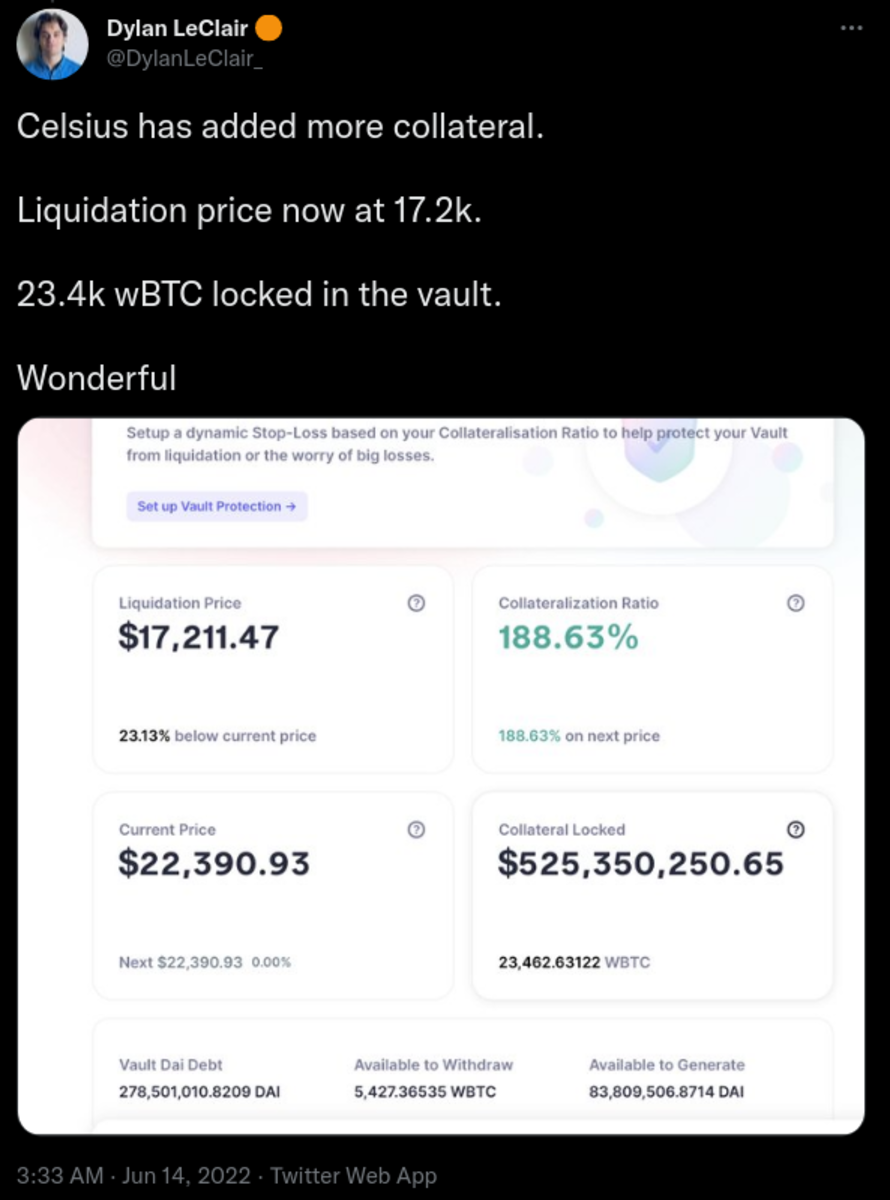Click the Twitter Web App source link

coord(353,1175)
